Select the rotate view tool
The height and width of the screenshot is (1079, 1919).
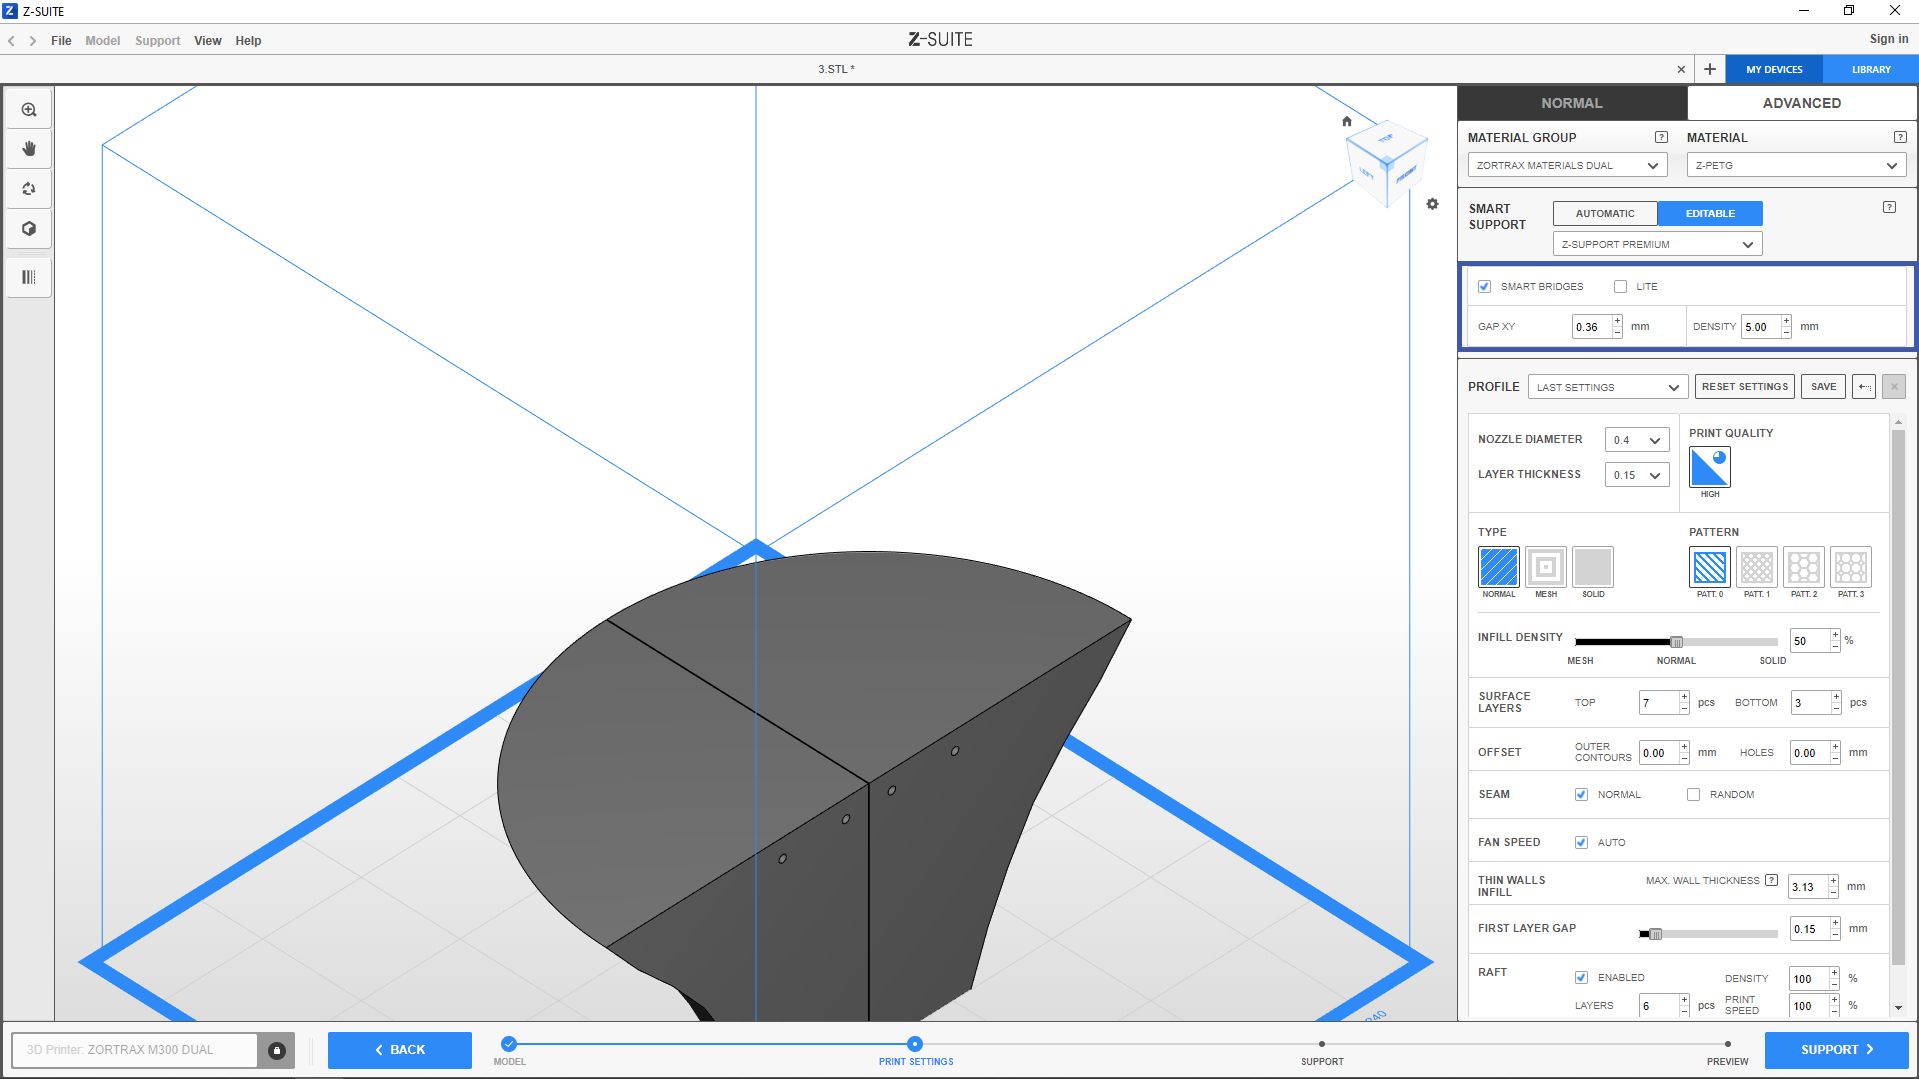pyautogui.click(x=29, y=189)
